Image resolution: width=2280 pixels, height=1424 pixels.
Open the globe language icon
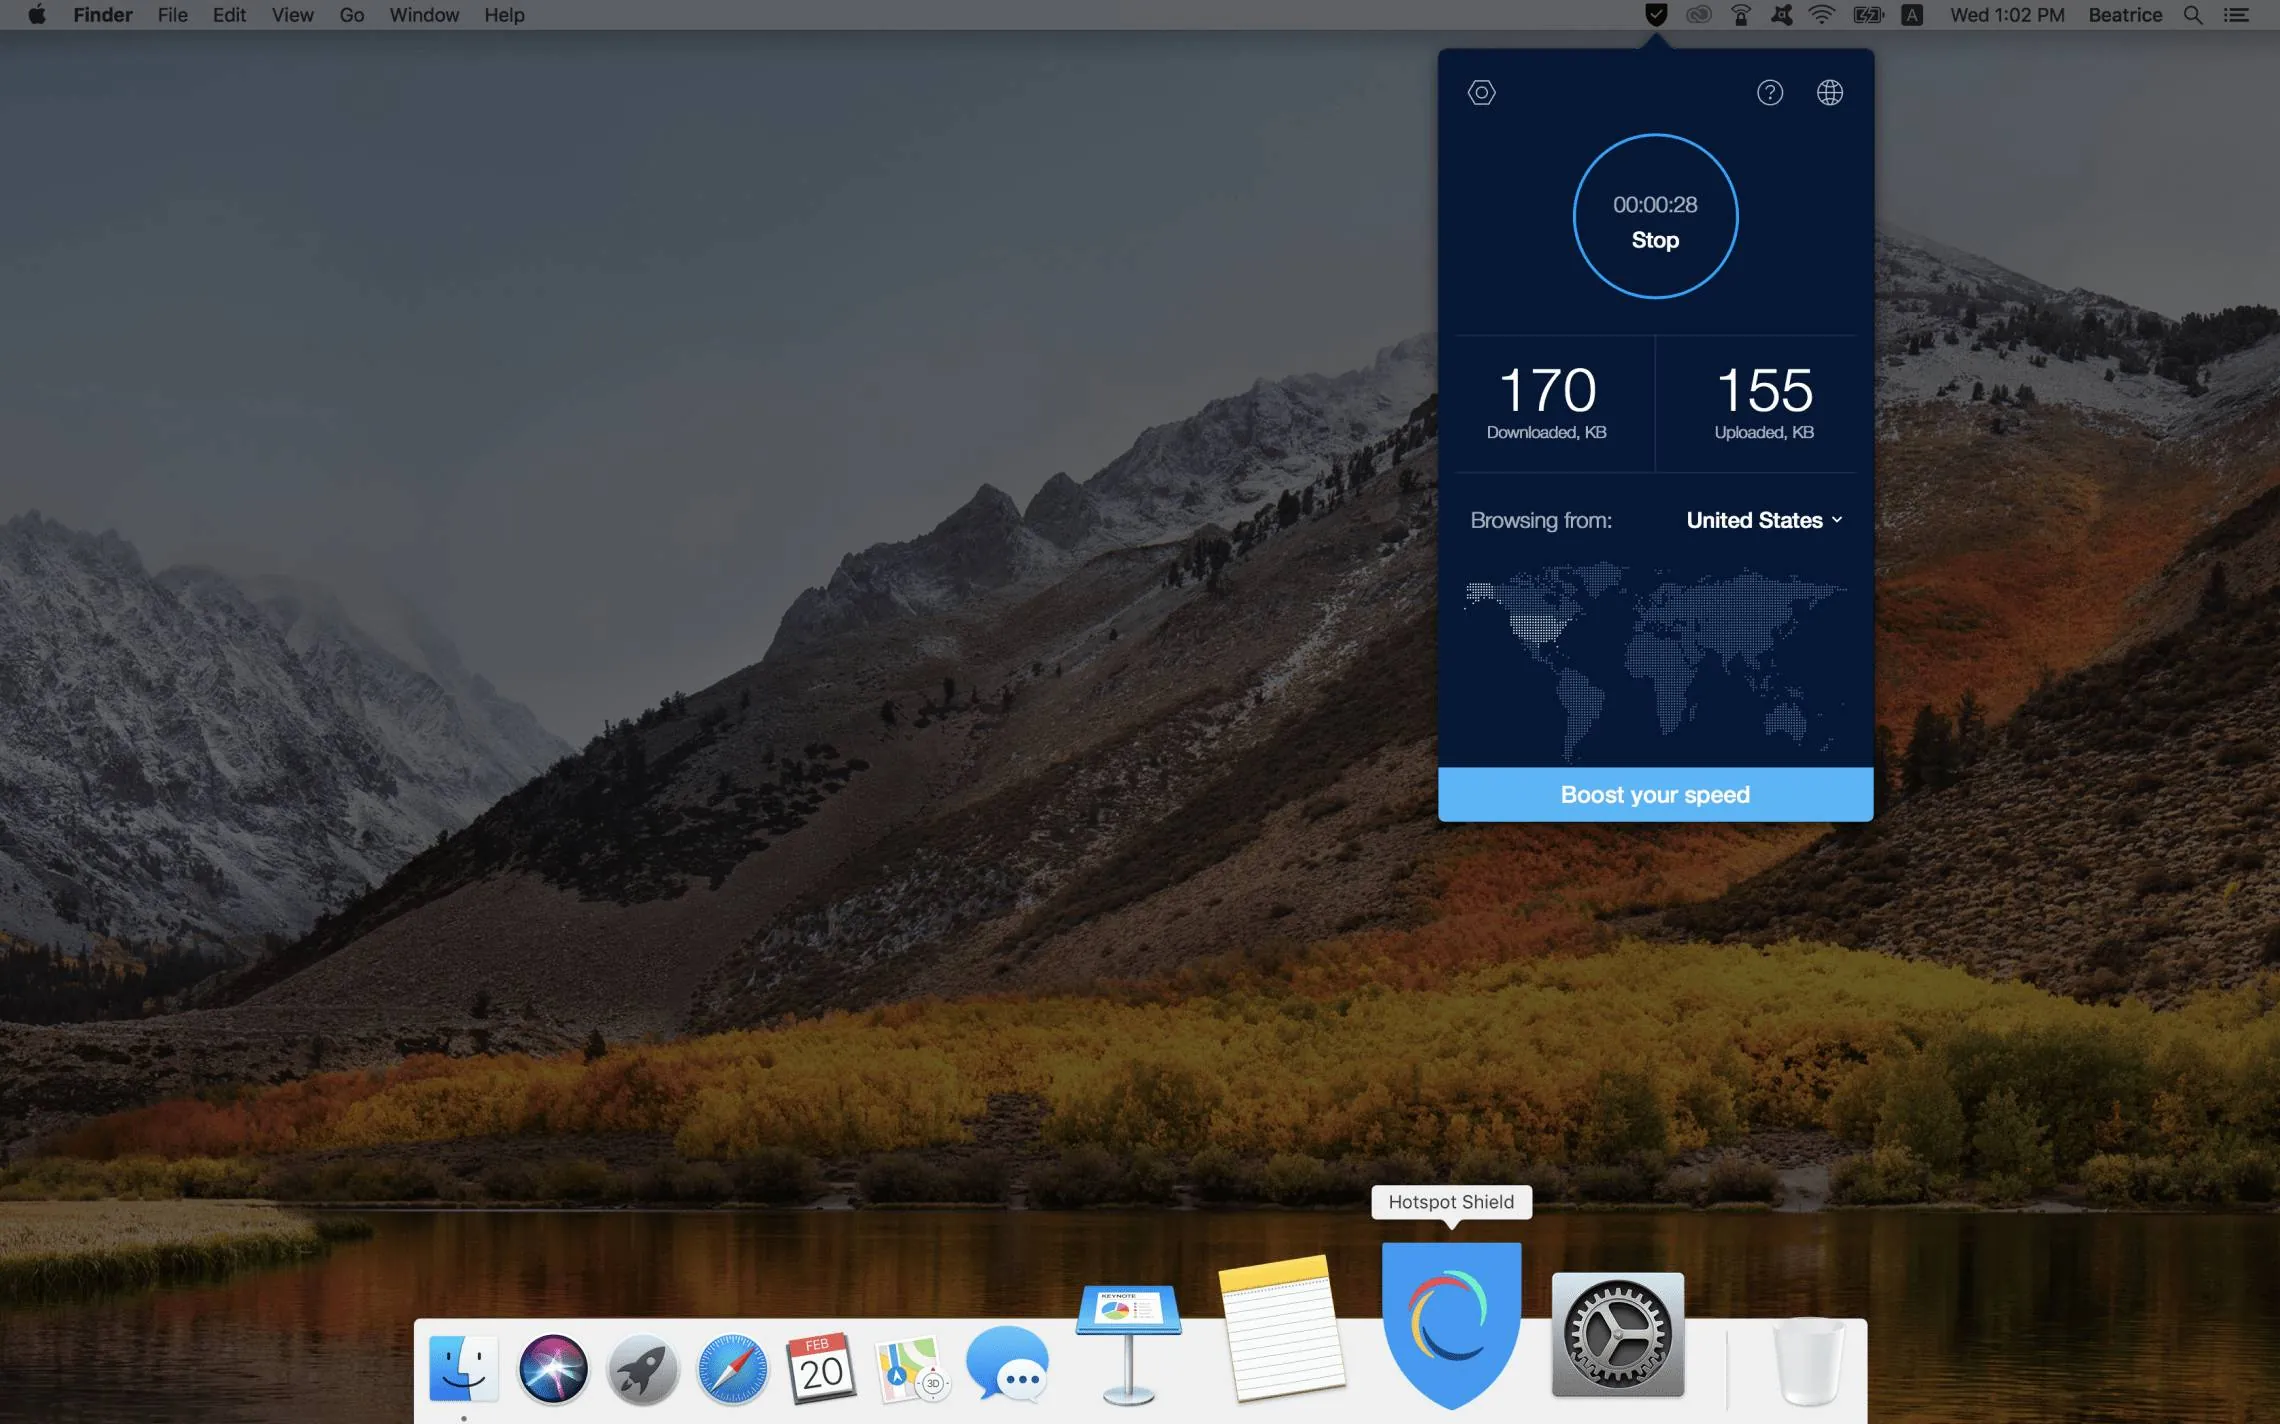[1829, 92]
